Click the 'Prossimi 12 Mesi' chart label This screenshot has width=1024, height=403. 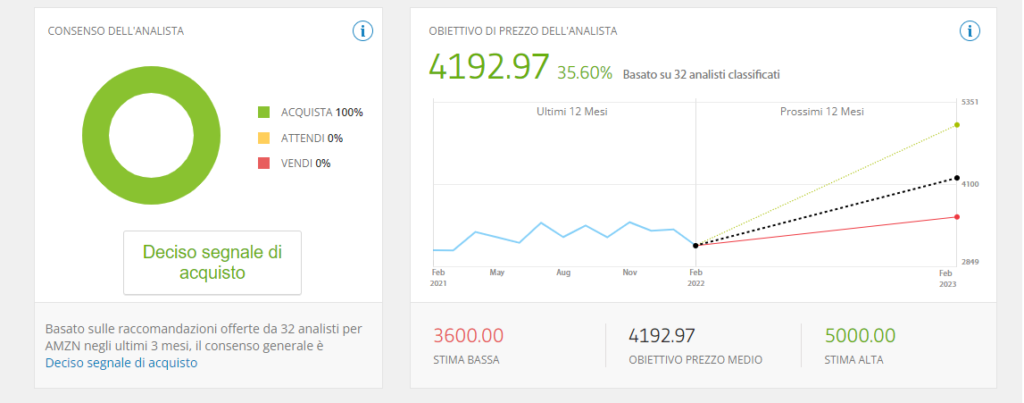tap(822, 112)
